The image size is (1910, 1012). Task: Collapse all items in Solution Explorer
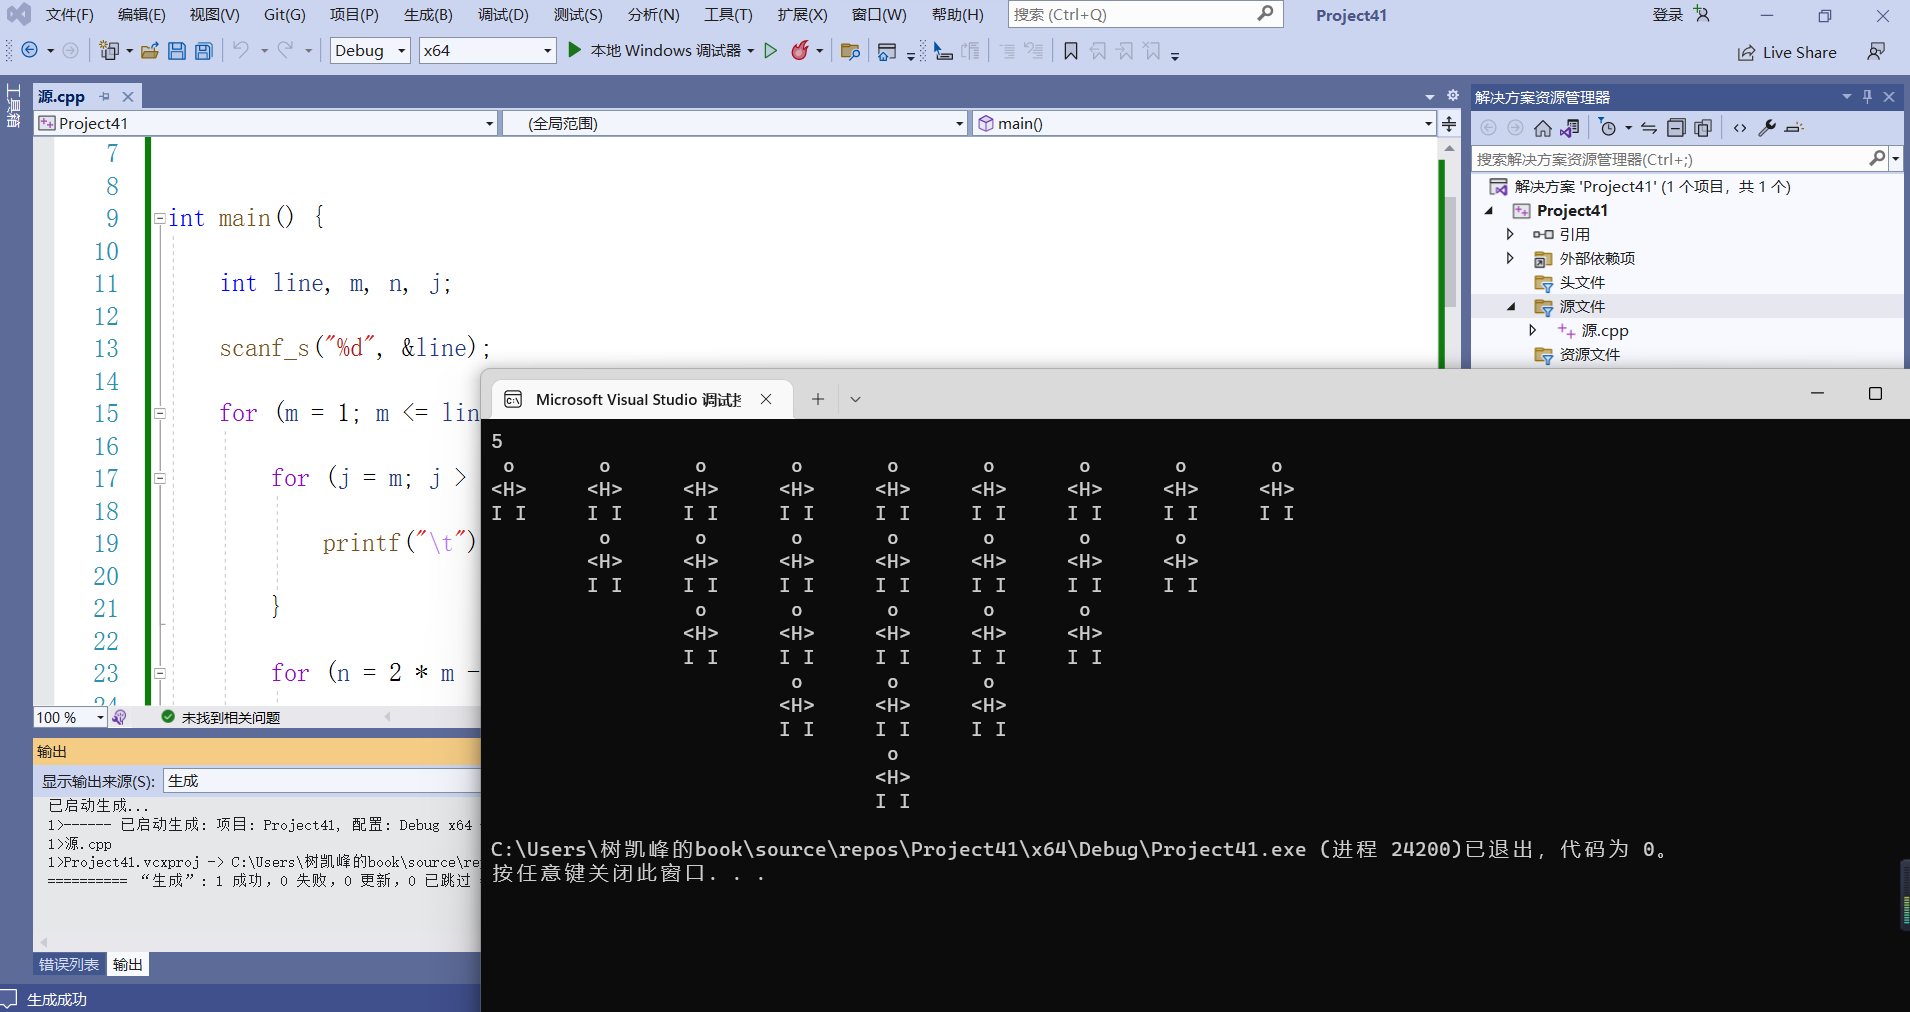pos(1676,128)
